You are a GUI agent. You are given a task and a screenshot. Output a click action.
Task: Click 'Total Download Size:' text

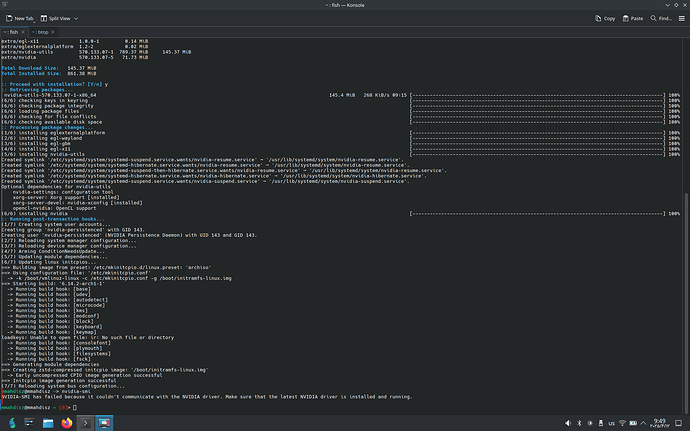tap(29, 68)
